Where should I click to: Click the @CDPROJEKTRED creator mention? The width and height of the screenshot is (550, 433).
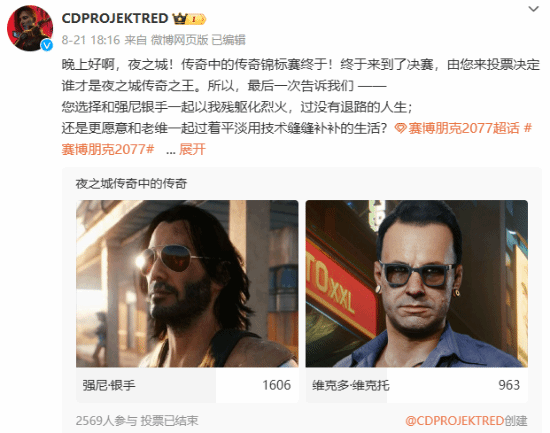455,420
